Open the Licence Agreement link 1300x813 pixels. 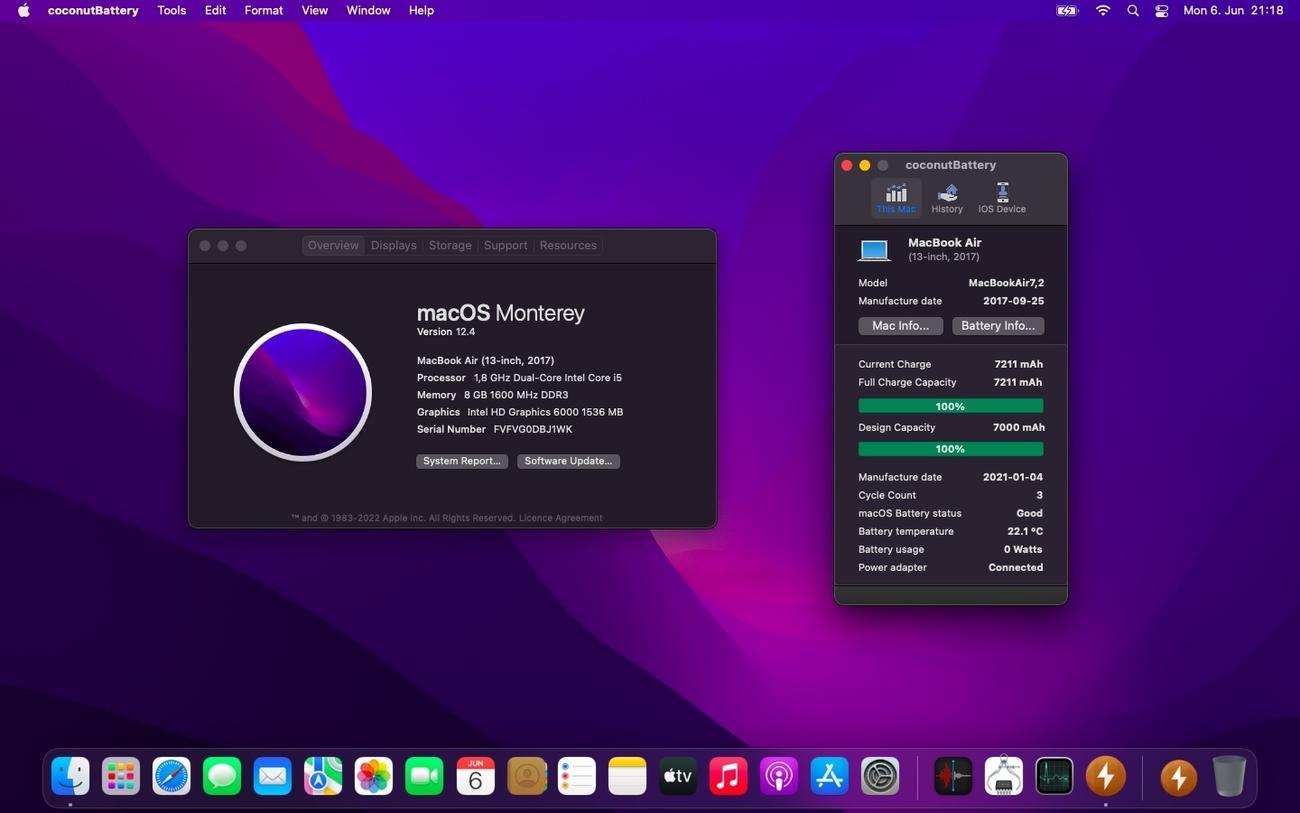coord(562,518)
